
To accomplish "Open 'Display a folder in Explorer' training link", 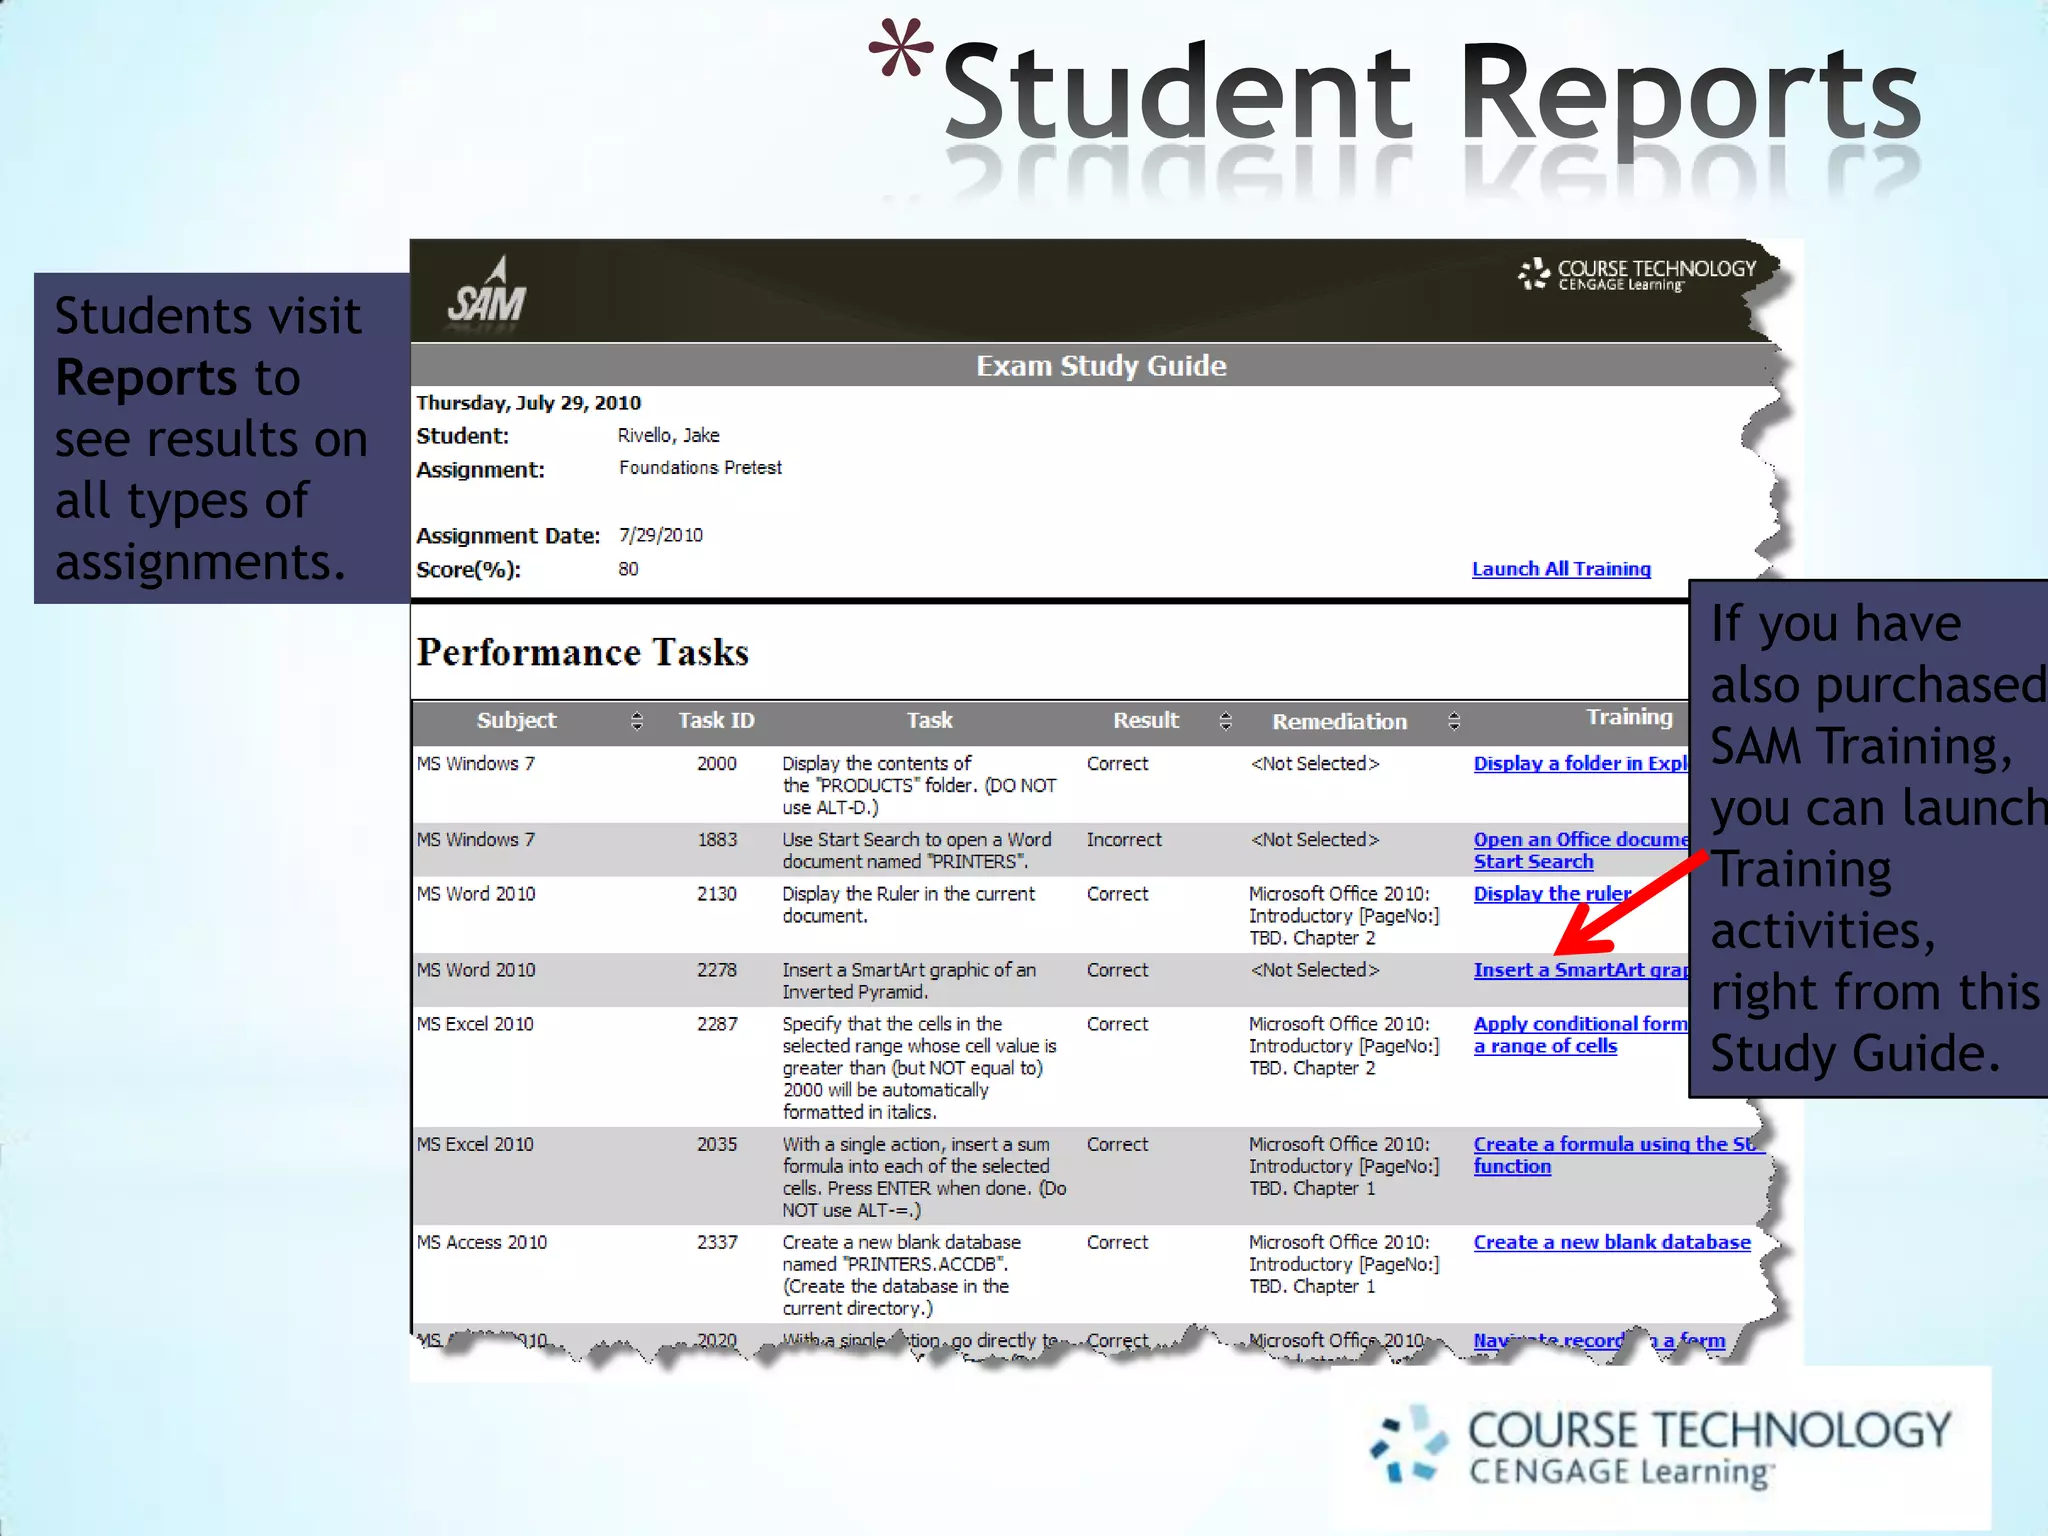I will tap(1579, 764).
